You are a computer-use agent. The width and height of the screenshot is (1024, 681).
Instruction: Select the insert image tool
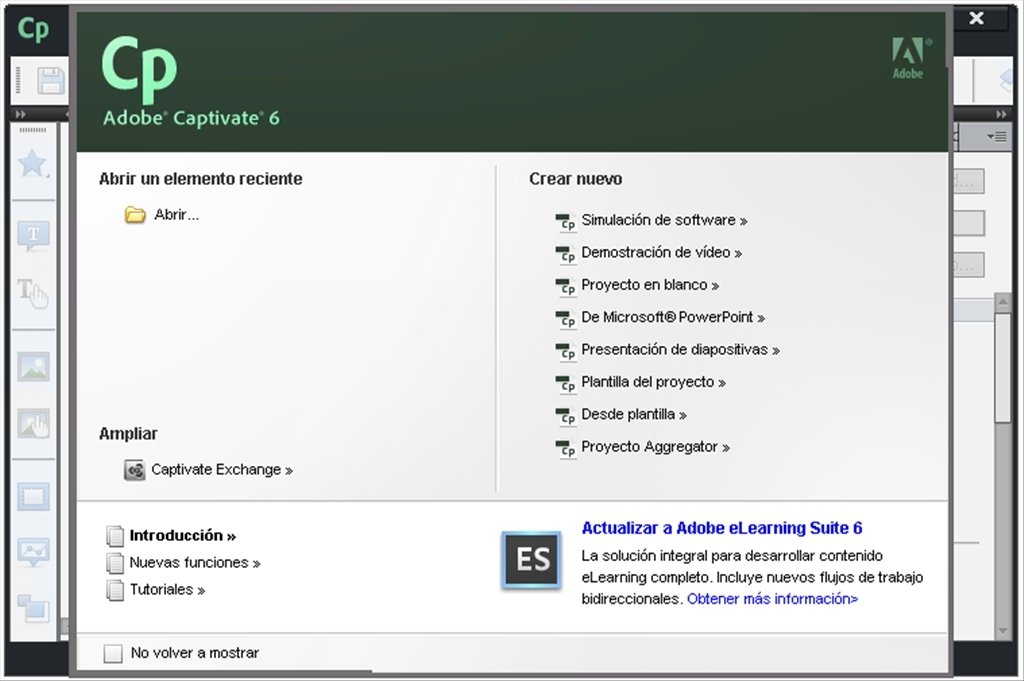(33, 367)
